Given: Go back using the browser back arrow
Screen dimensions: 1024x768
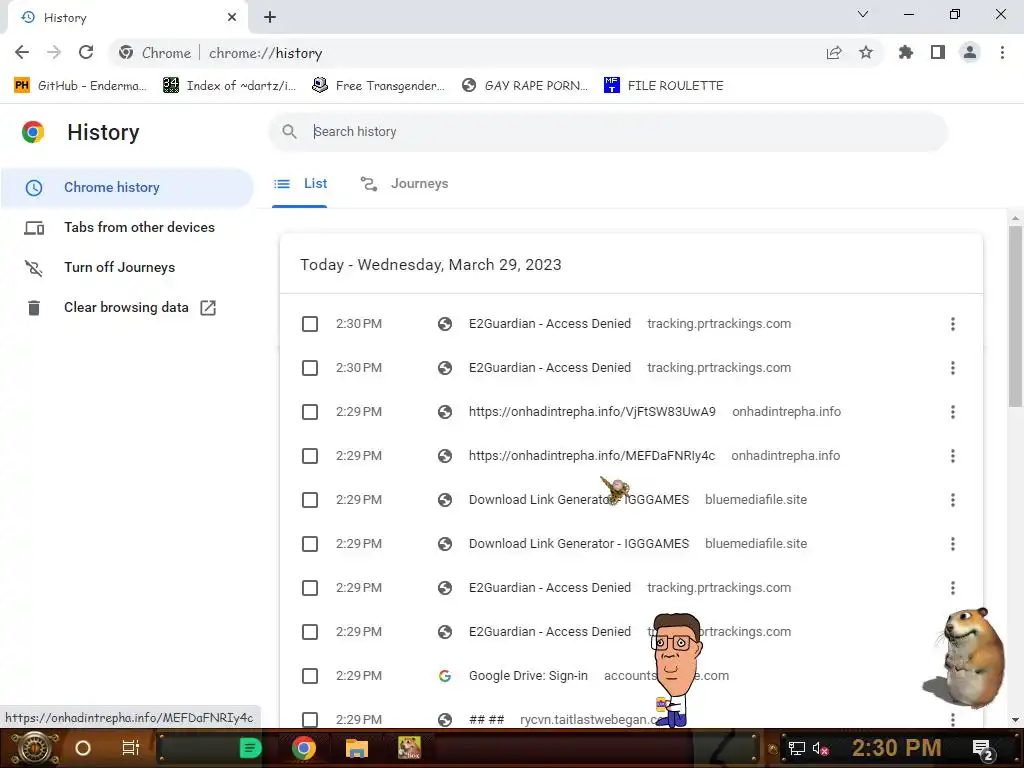Looking at the screenshot, I should click(22, 52).
